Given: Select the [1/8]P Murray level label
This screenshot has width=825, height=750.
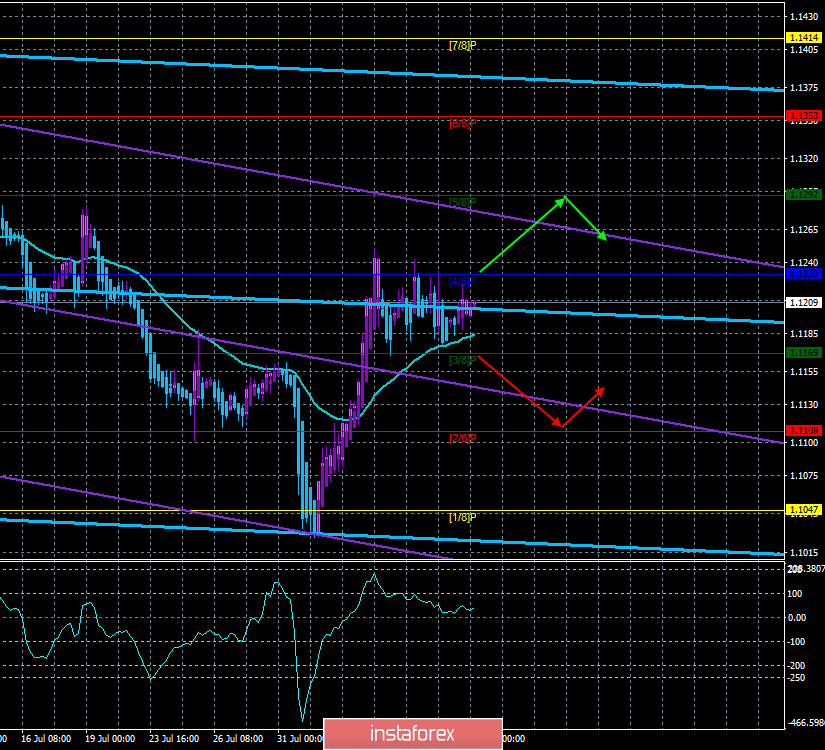Looking at the screenshot, I should (462, 517).
